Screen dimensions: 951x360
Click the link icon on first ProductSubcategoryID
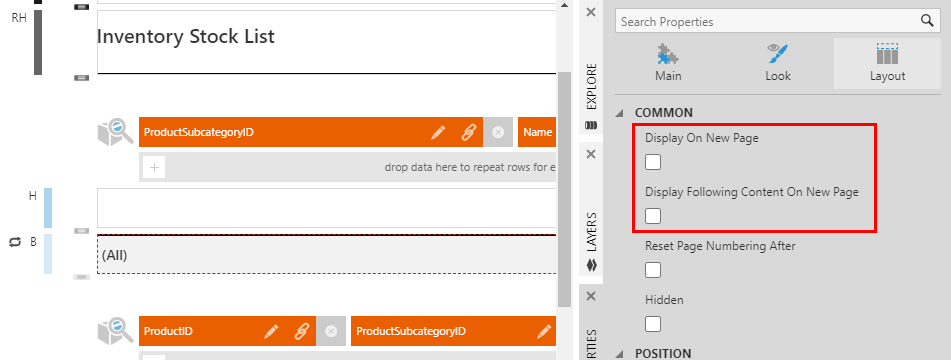tap(468, 132)
